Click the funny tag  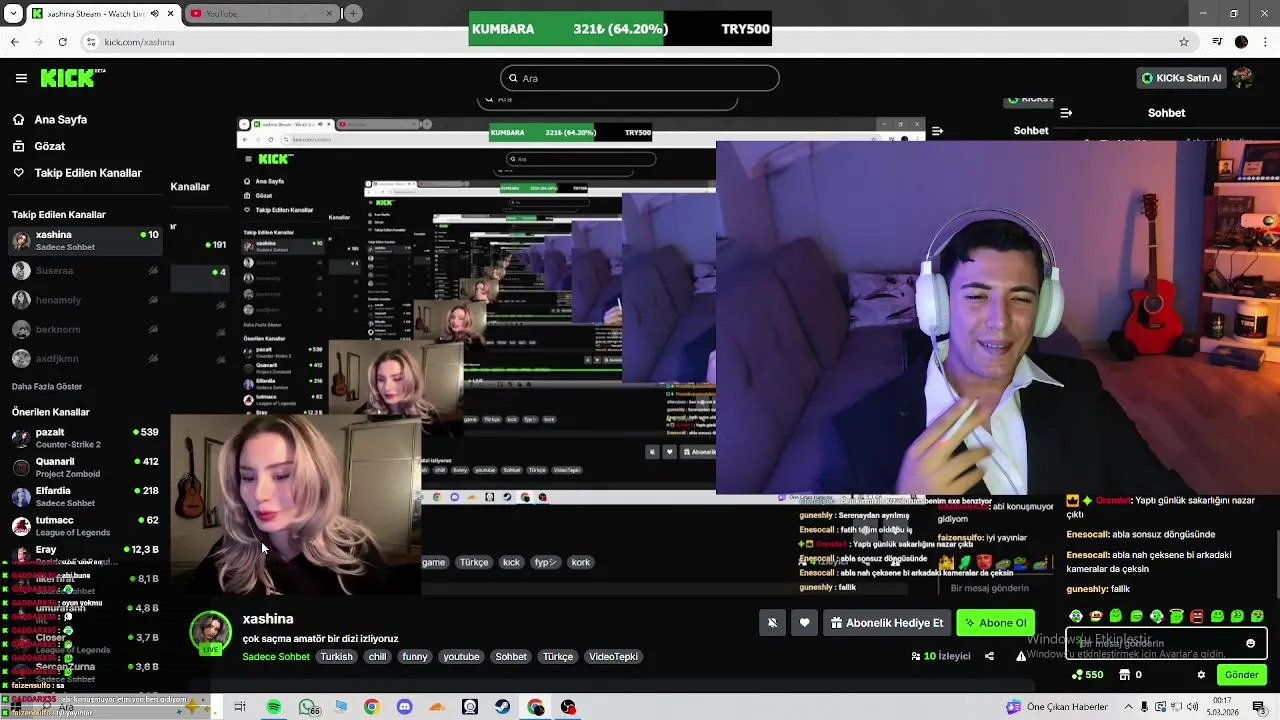(x=415, y=657)
